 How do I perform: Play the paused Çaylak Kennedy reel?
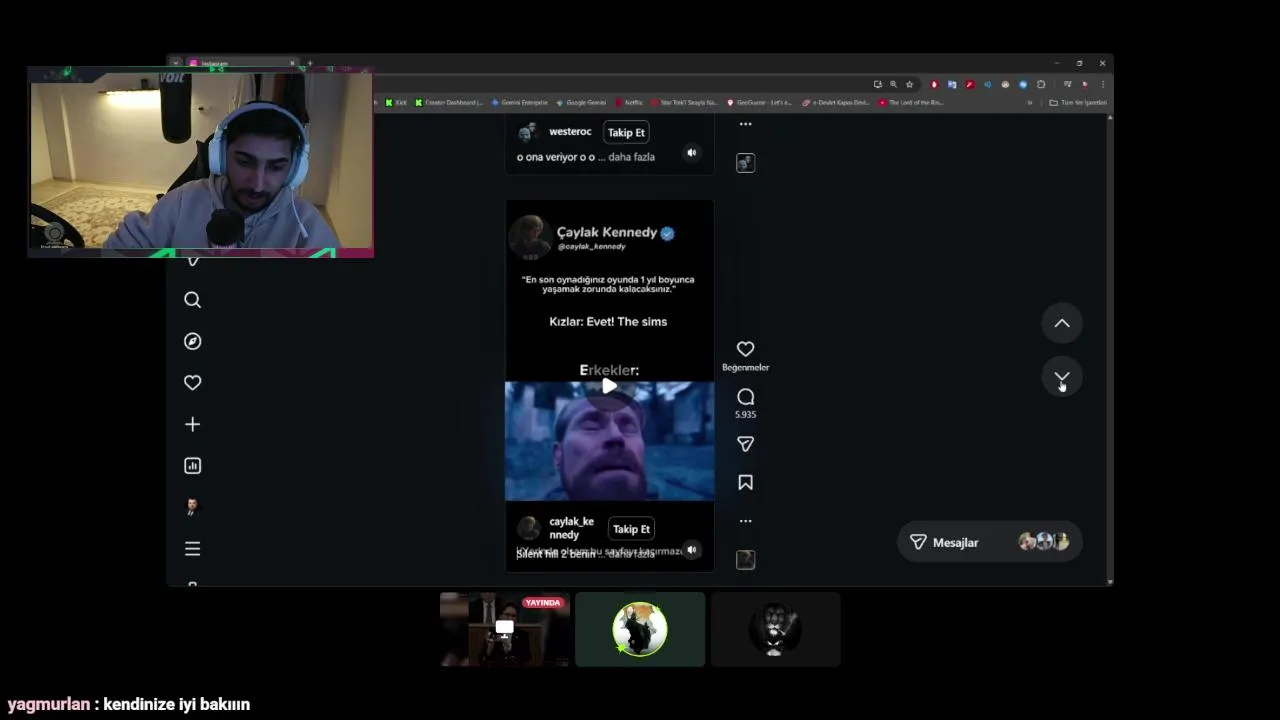[x=609, y=386]
